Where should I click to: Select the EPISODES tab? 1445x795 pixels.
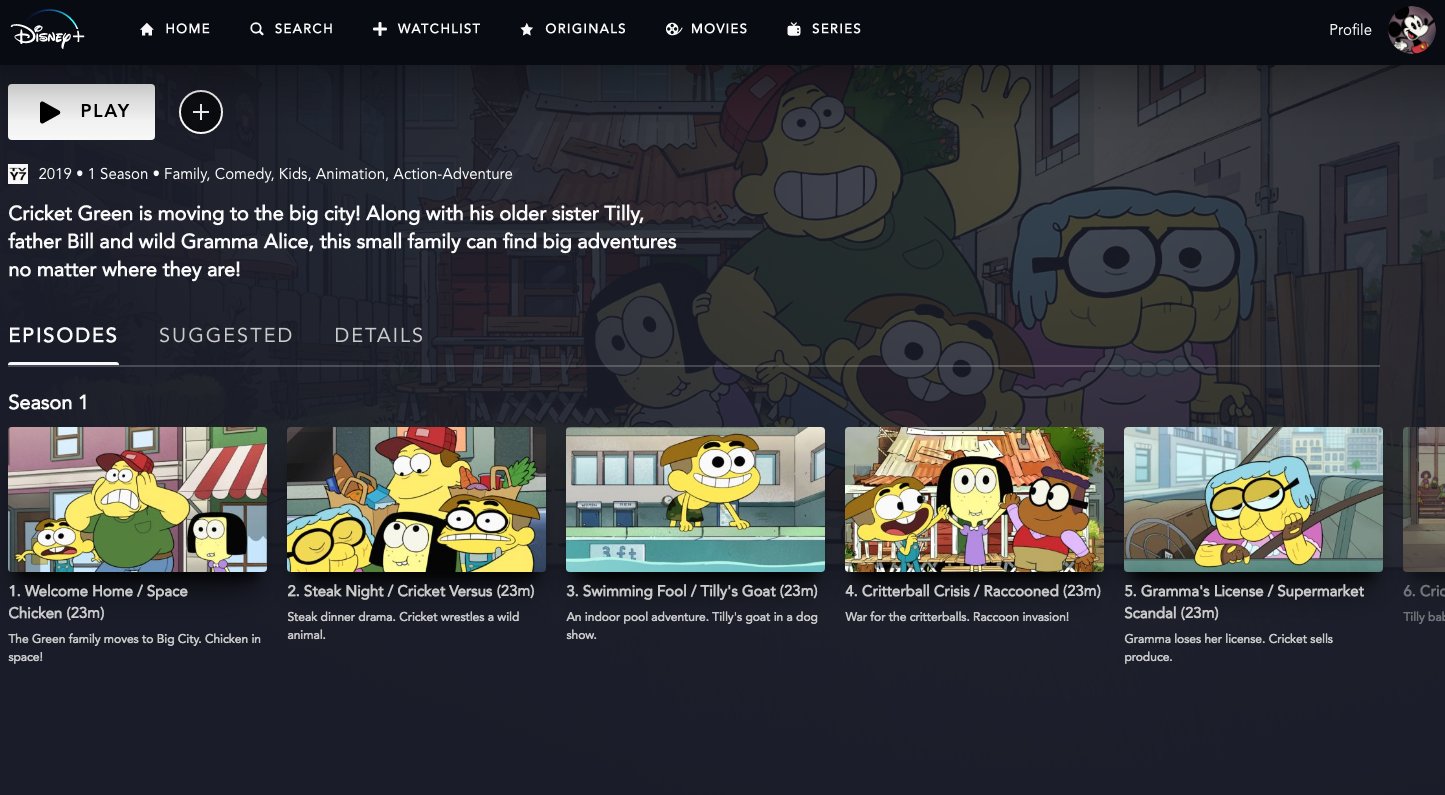pos(63,336)
